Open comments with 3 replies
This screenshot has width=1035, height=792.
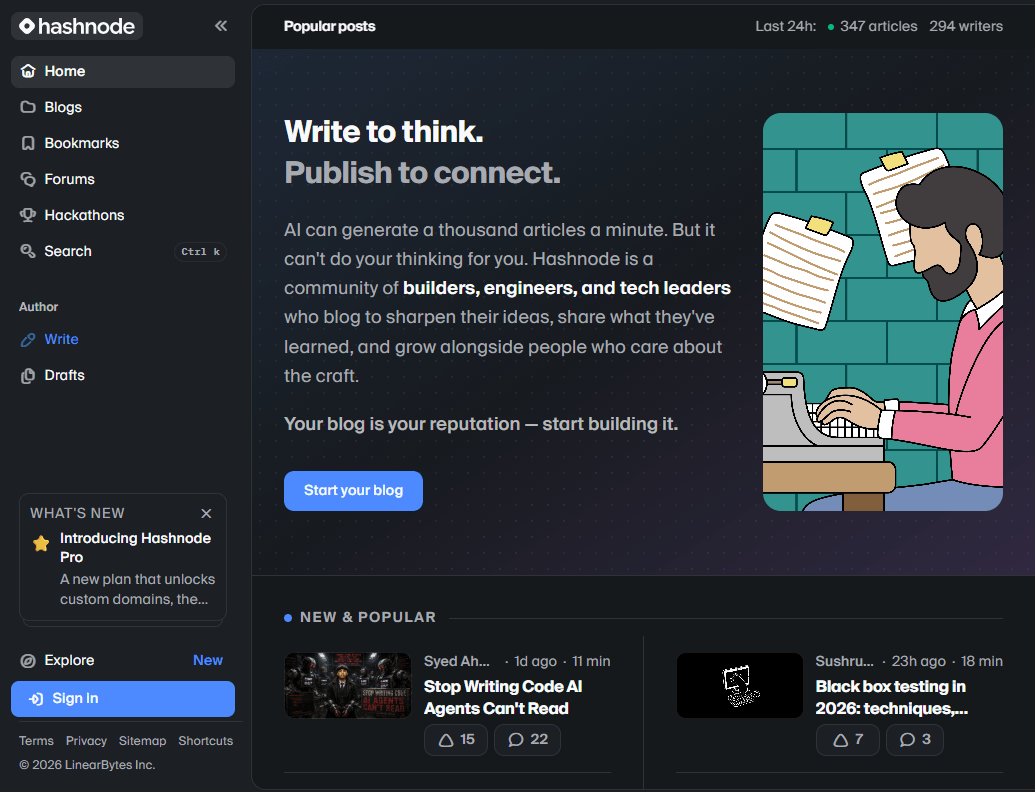[915, 740]
